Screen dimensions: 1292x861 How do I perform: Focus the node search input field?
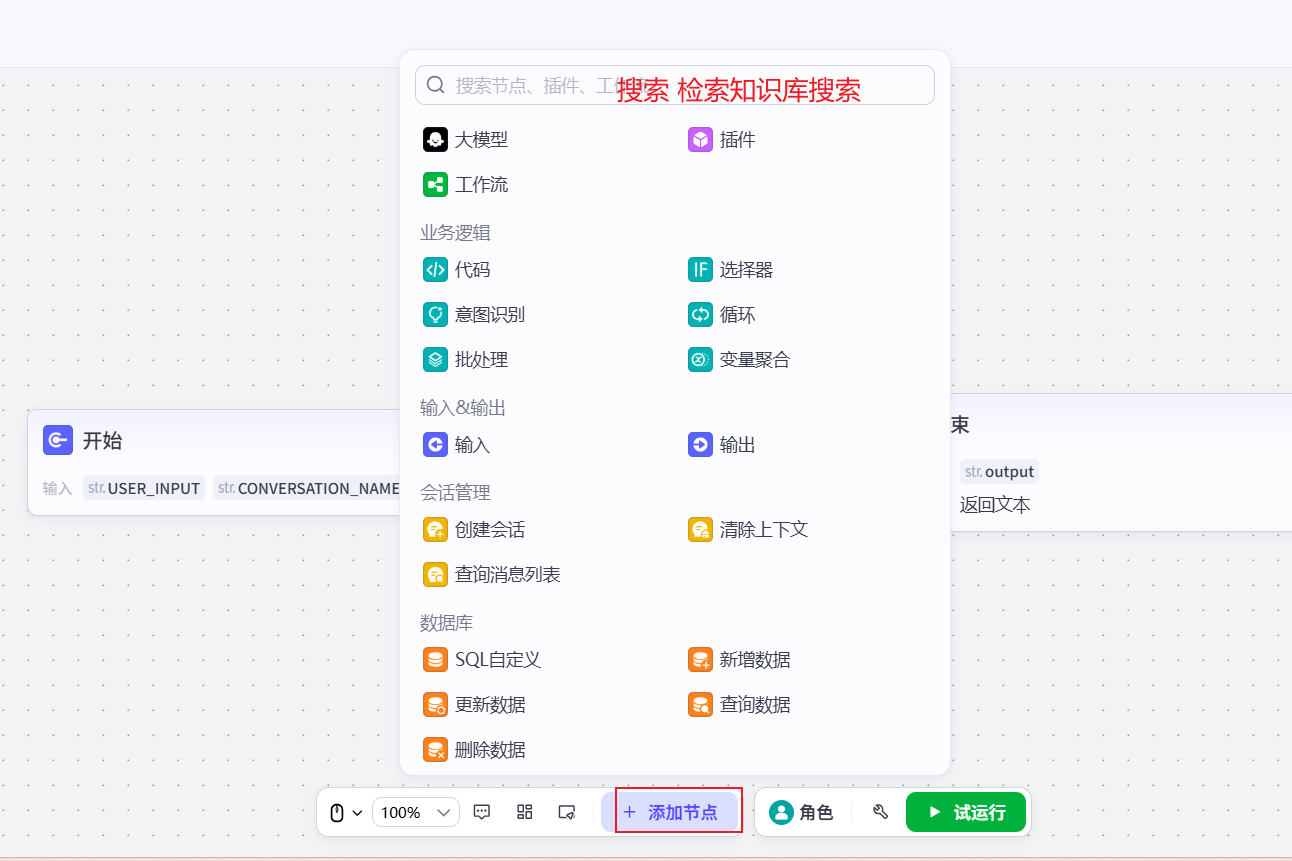point(675,85)
